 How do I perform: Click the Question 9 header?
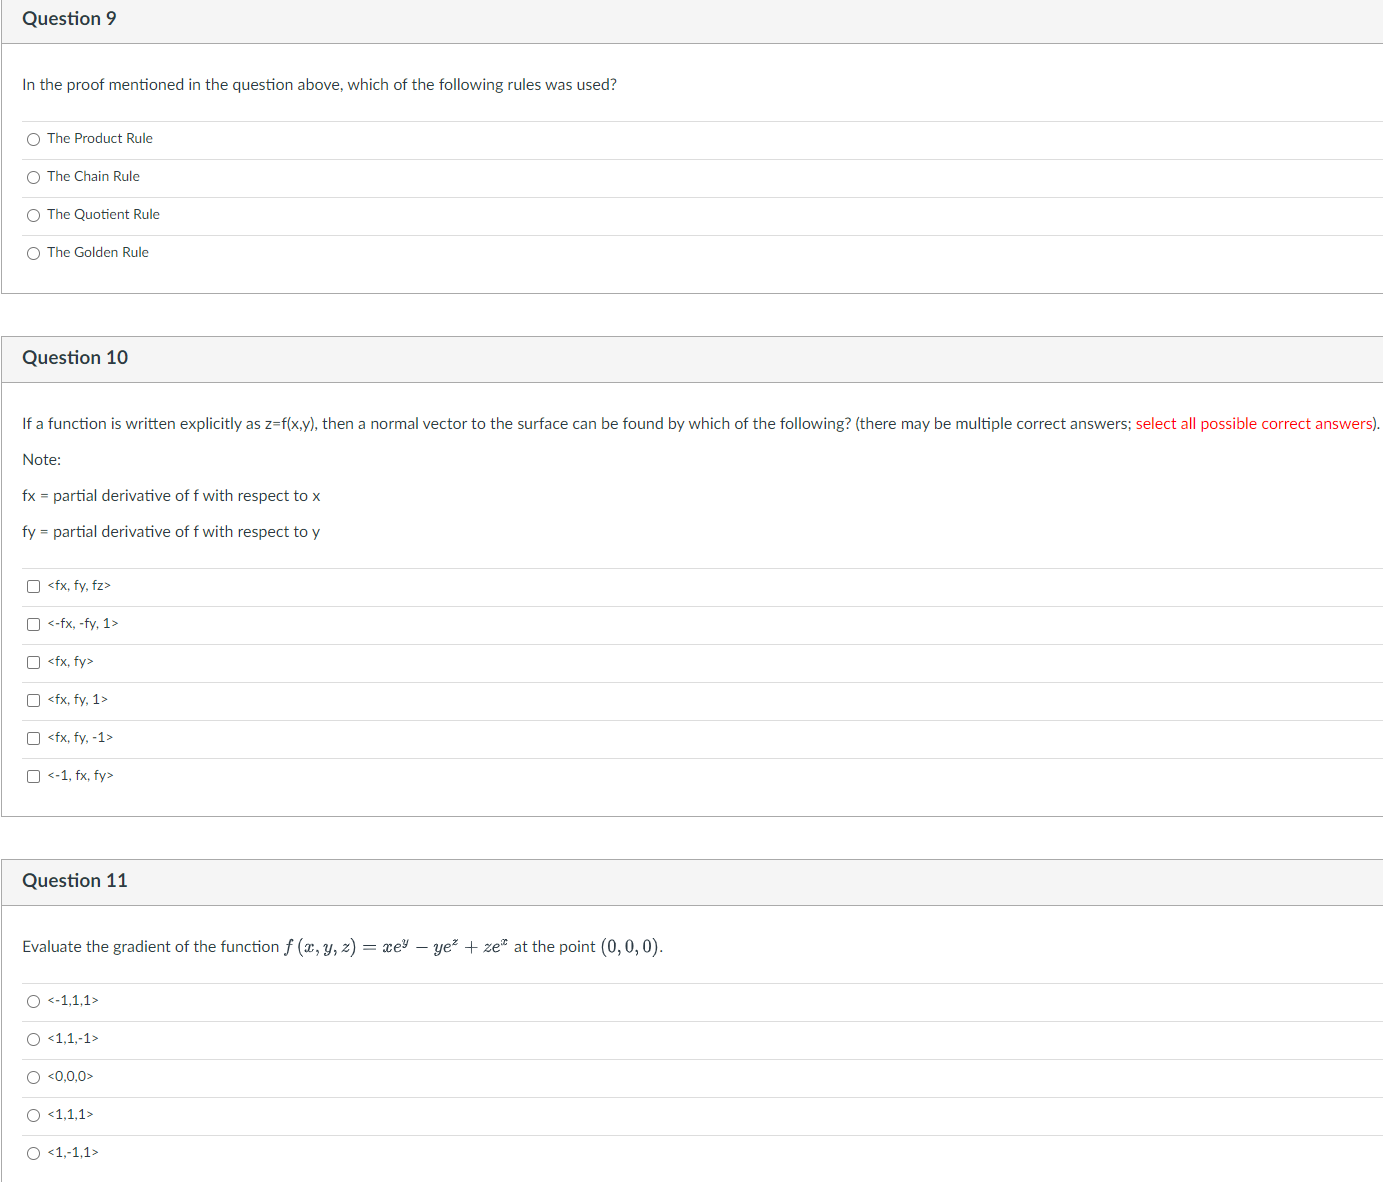point(68,18)
